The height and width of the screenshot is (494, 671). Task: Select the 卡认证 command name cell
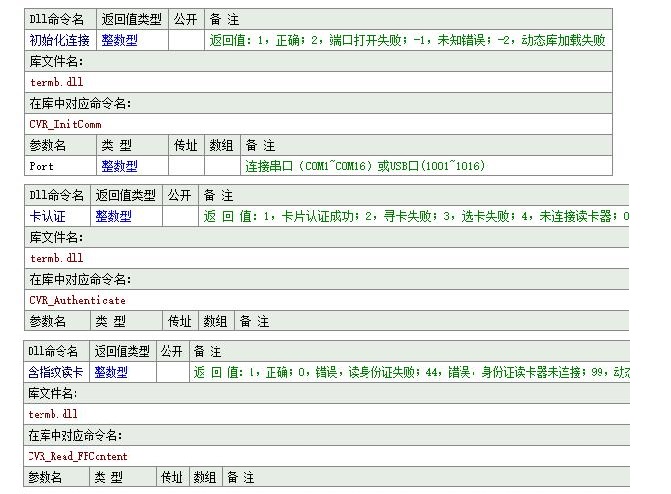pyautogui.click(x=57, y=216)
